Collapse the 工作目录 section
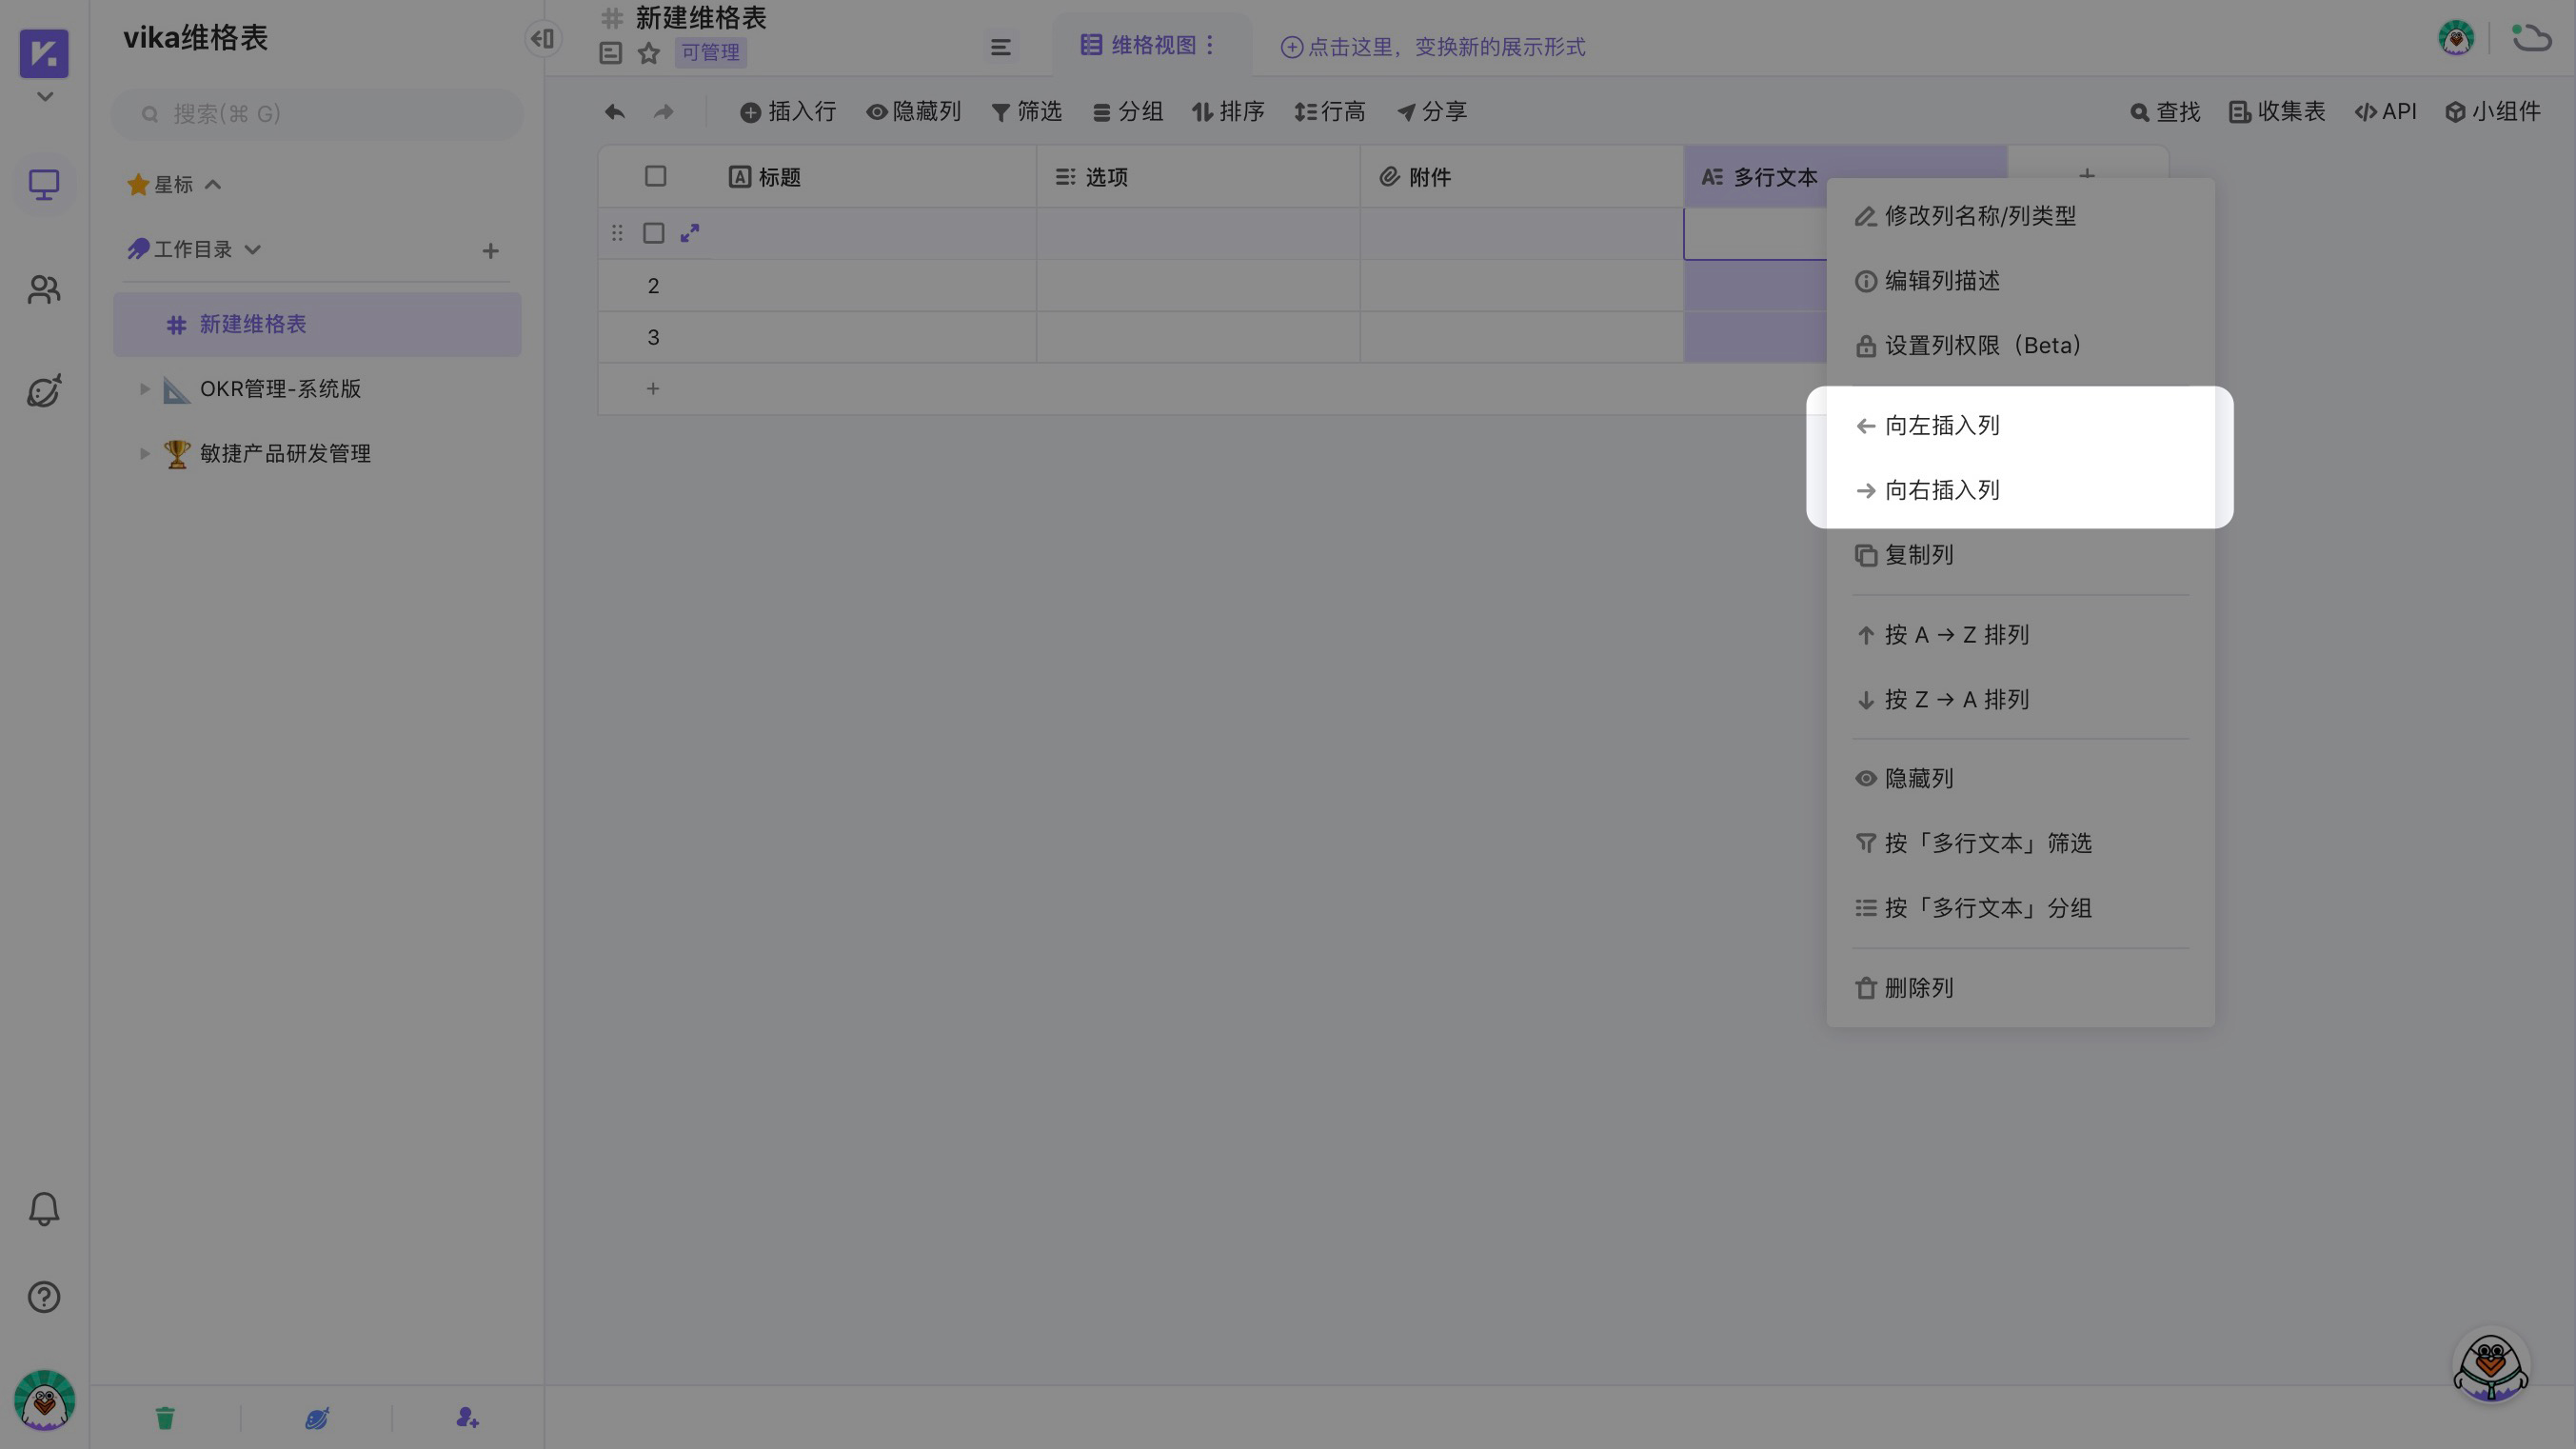 [253, 249]
